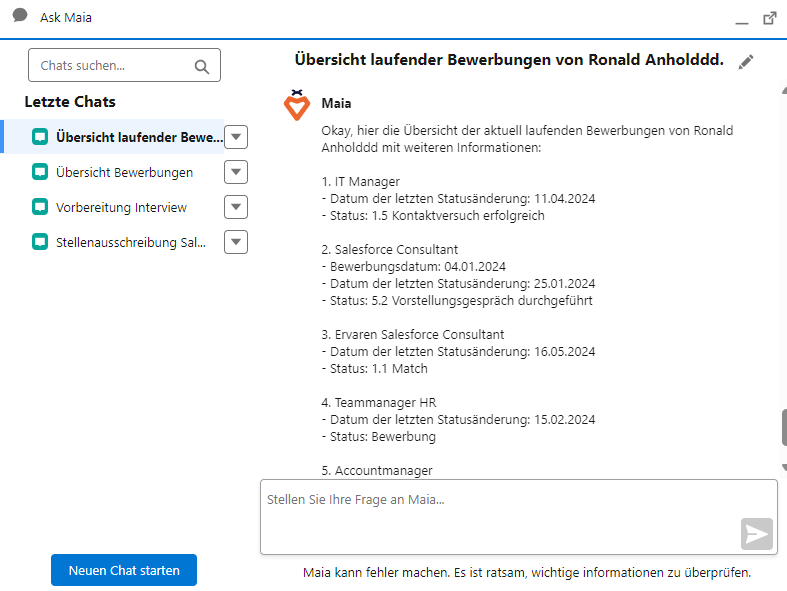Click the pop-out window icon
Screen dimensions: 787x591
(769, 18)
